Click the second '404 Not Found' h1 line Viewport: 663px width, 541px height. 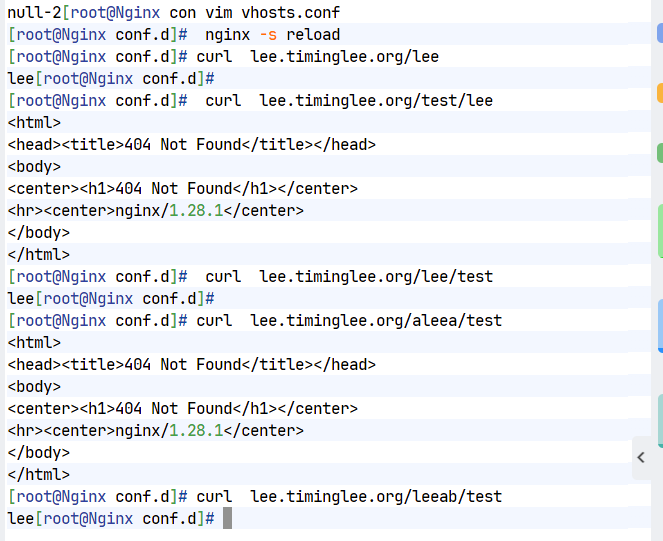(x=183, y=409)
